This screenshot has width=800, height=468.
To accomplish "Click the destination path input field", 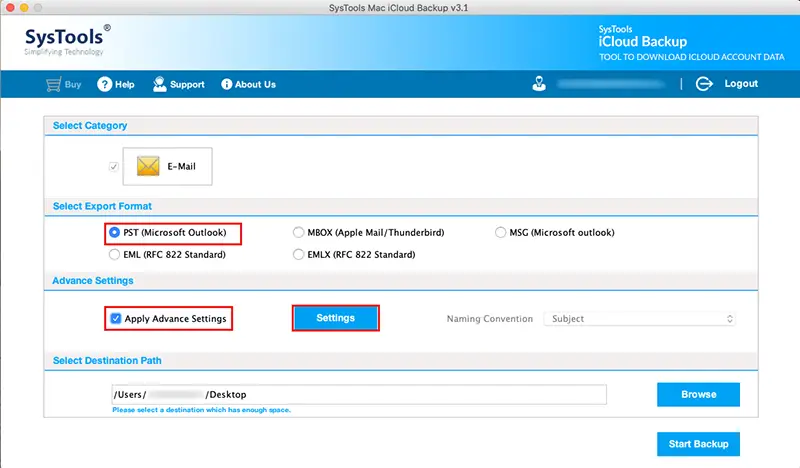I will (359, 395).
